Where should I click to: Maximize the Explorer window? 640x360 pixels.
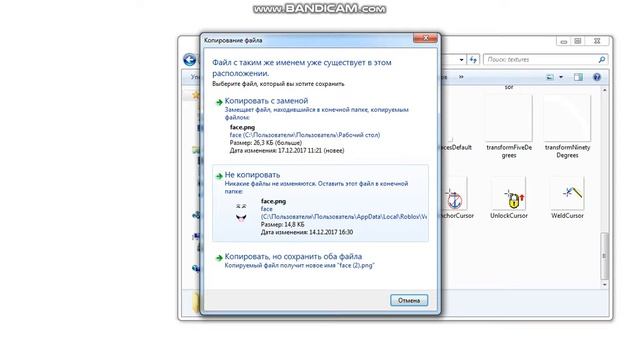[x=578, y=41]
